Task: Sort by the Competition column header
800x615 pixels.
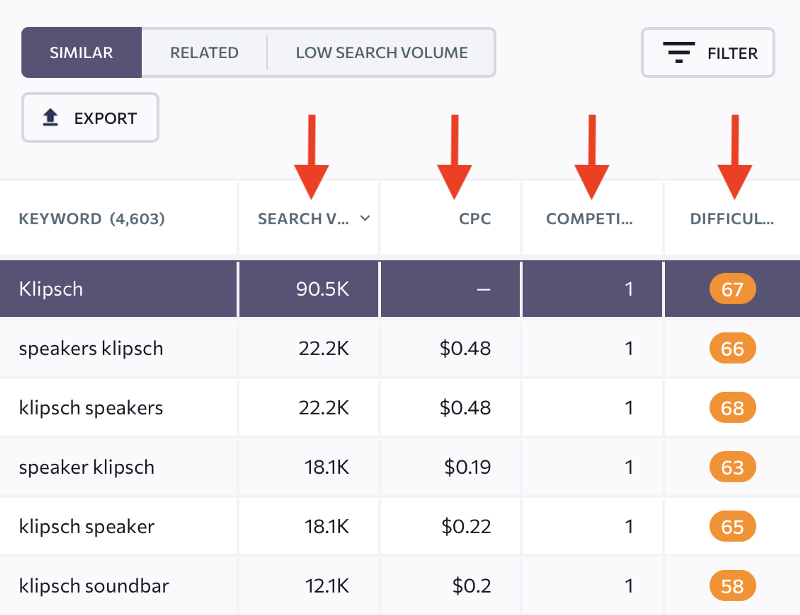Action: 589,218
